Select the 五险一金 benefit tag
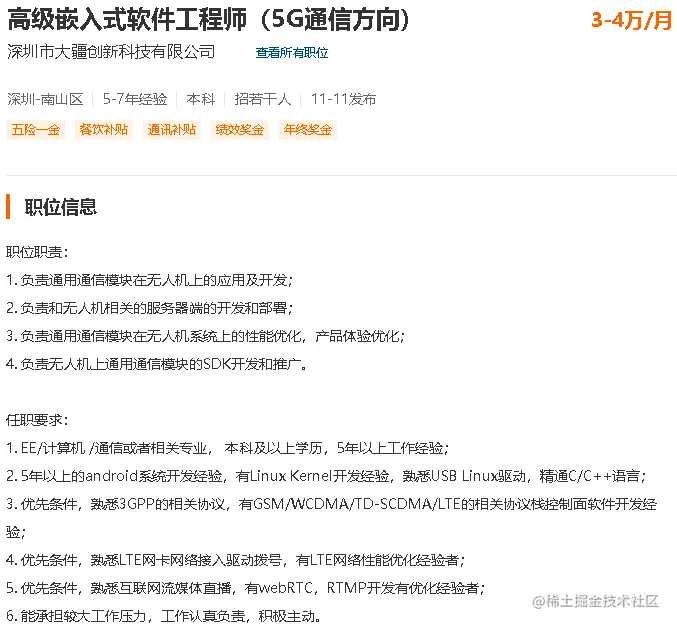The height and width of the screenshot is (627, 677). pyautogui.click(x=36, y=130)
